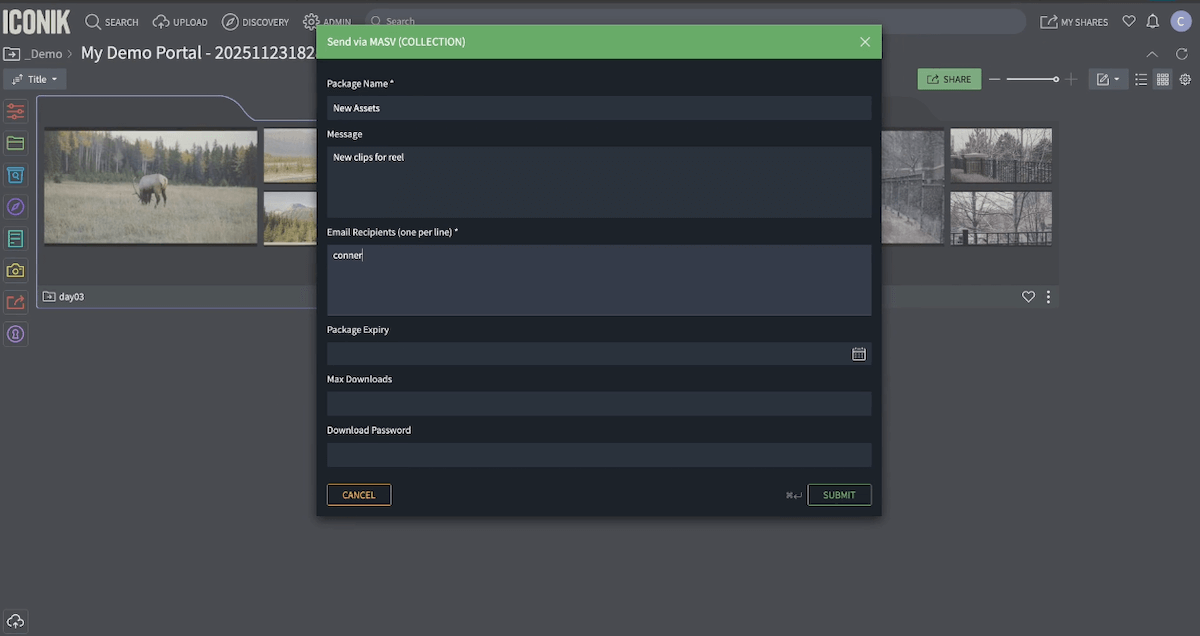
Task: Open the Title sort dropdown
Action: pos(35,79)
